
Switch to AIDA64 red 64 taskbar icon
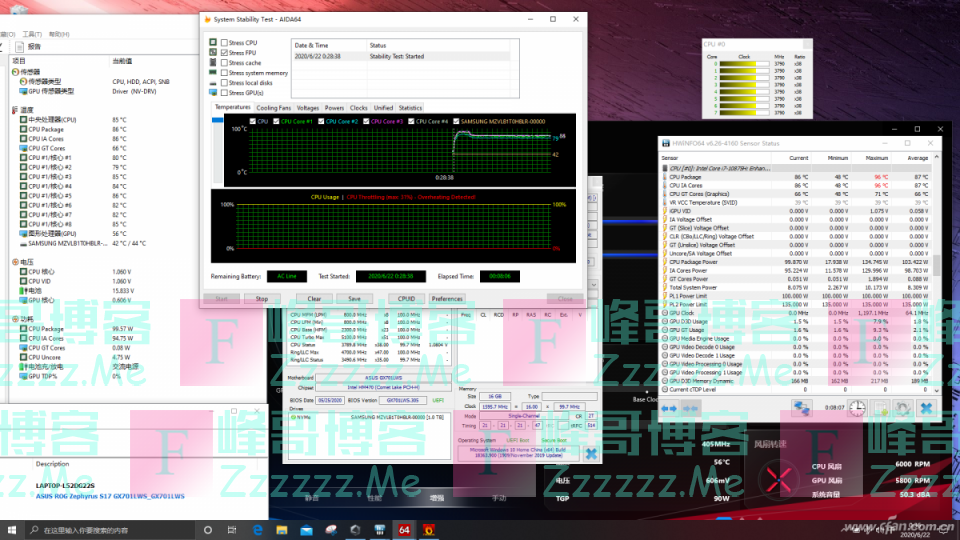click(x=404, y=530)
